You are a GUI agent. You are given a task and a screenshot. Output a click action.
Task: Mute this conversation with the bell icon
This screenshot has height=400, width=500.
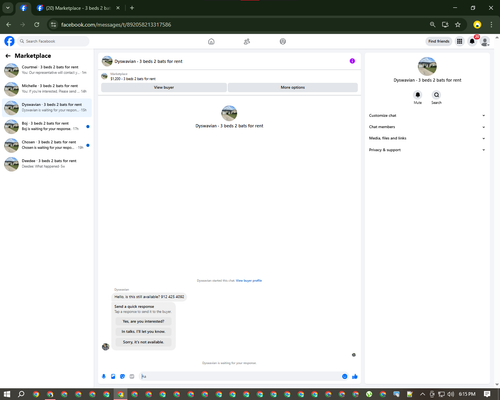[418, 95]
